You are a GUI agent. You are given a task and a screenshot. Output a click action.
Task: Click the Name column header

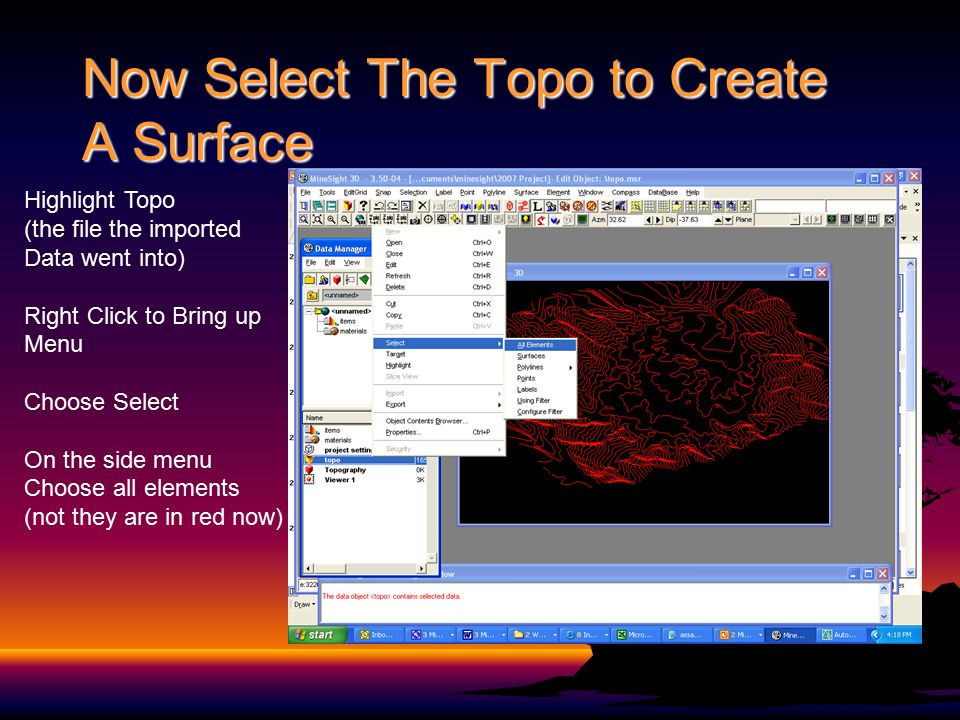click(338, 418)
